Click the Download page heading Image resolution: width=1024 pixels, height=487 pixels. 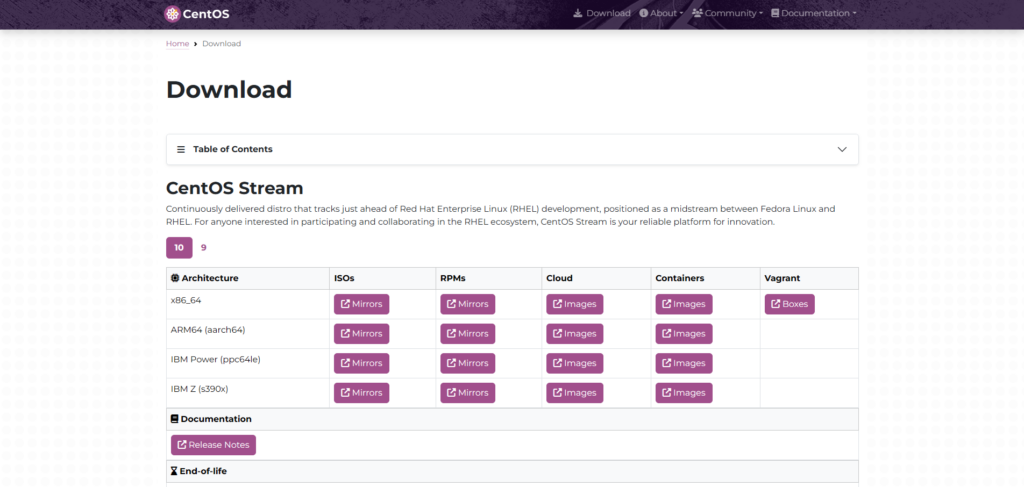(229, 89)
